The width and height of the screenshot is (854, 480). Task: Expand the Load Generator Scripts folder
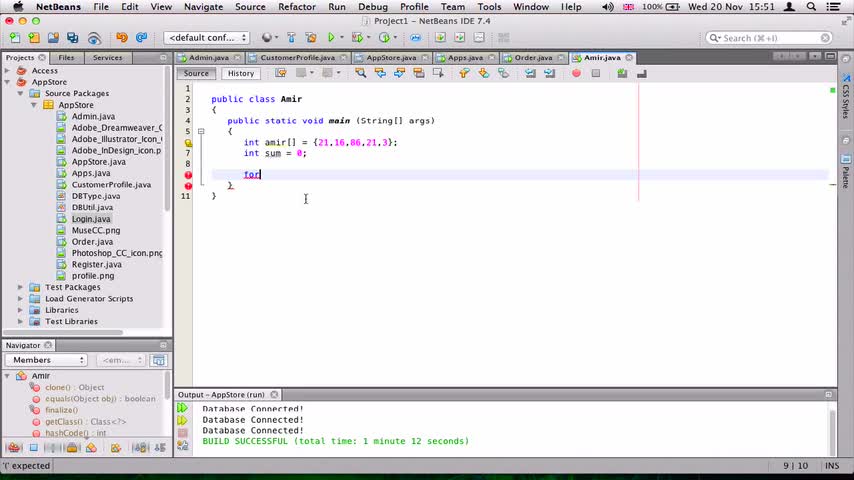coord(20,299)
